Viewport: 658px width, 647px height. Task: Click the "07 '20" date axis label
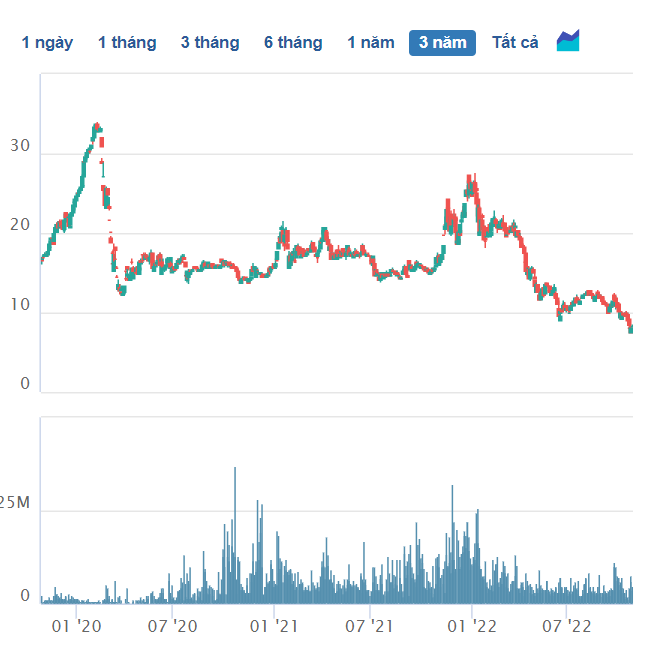(x=174, y=627)
